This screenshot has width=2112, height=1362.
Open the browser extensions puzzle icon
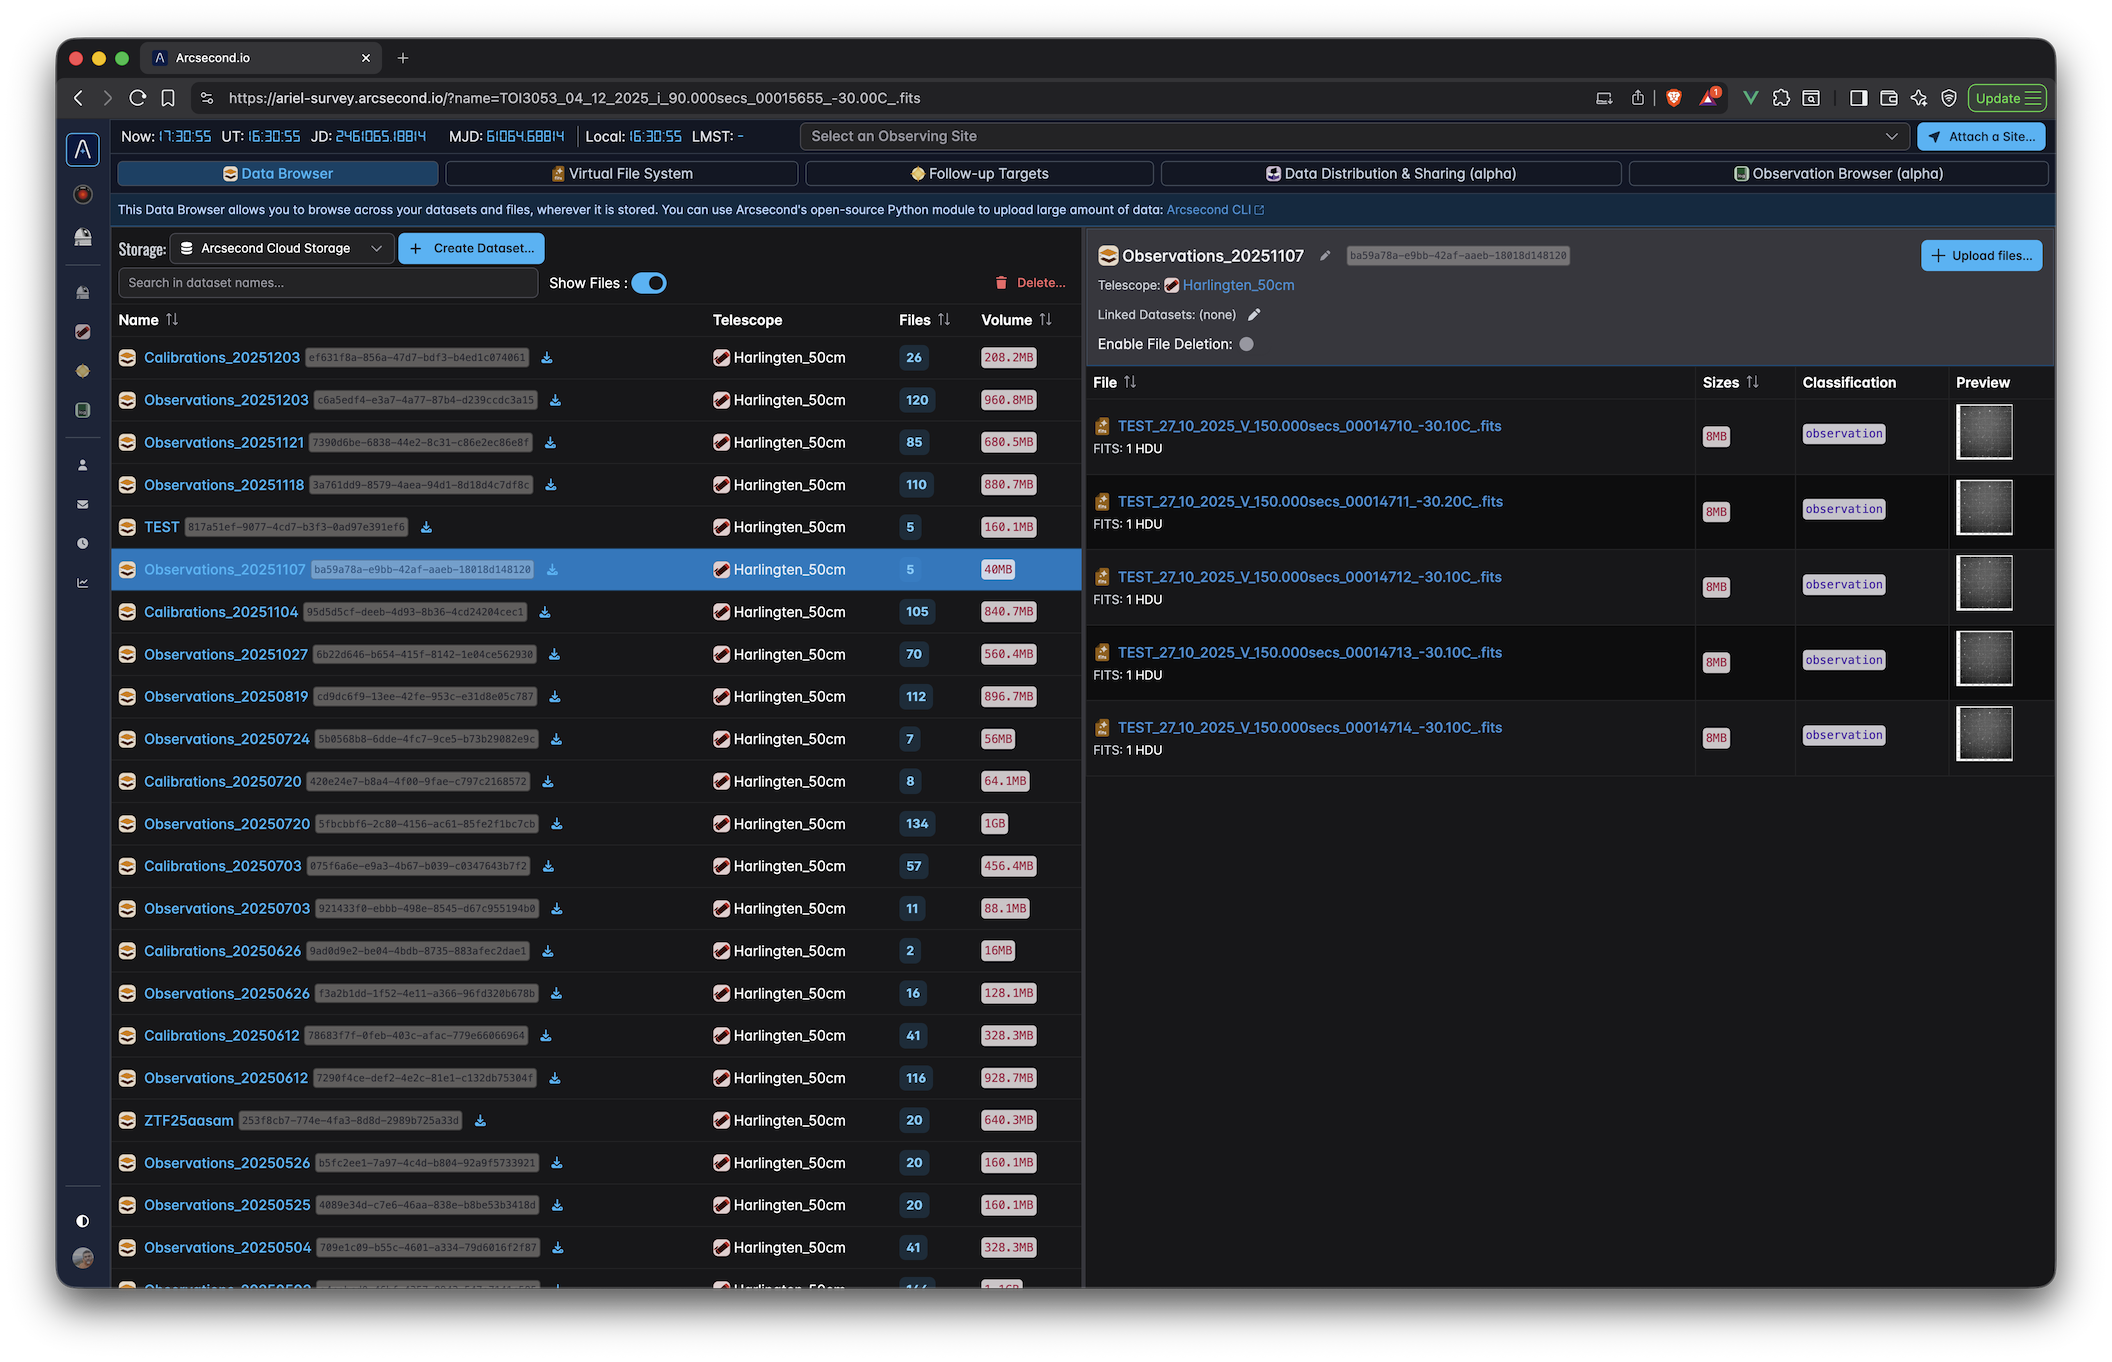(x=1781, y=98)
